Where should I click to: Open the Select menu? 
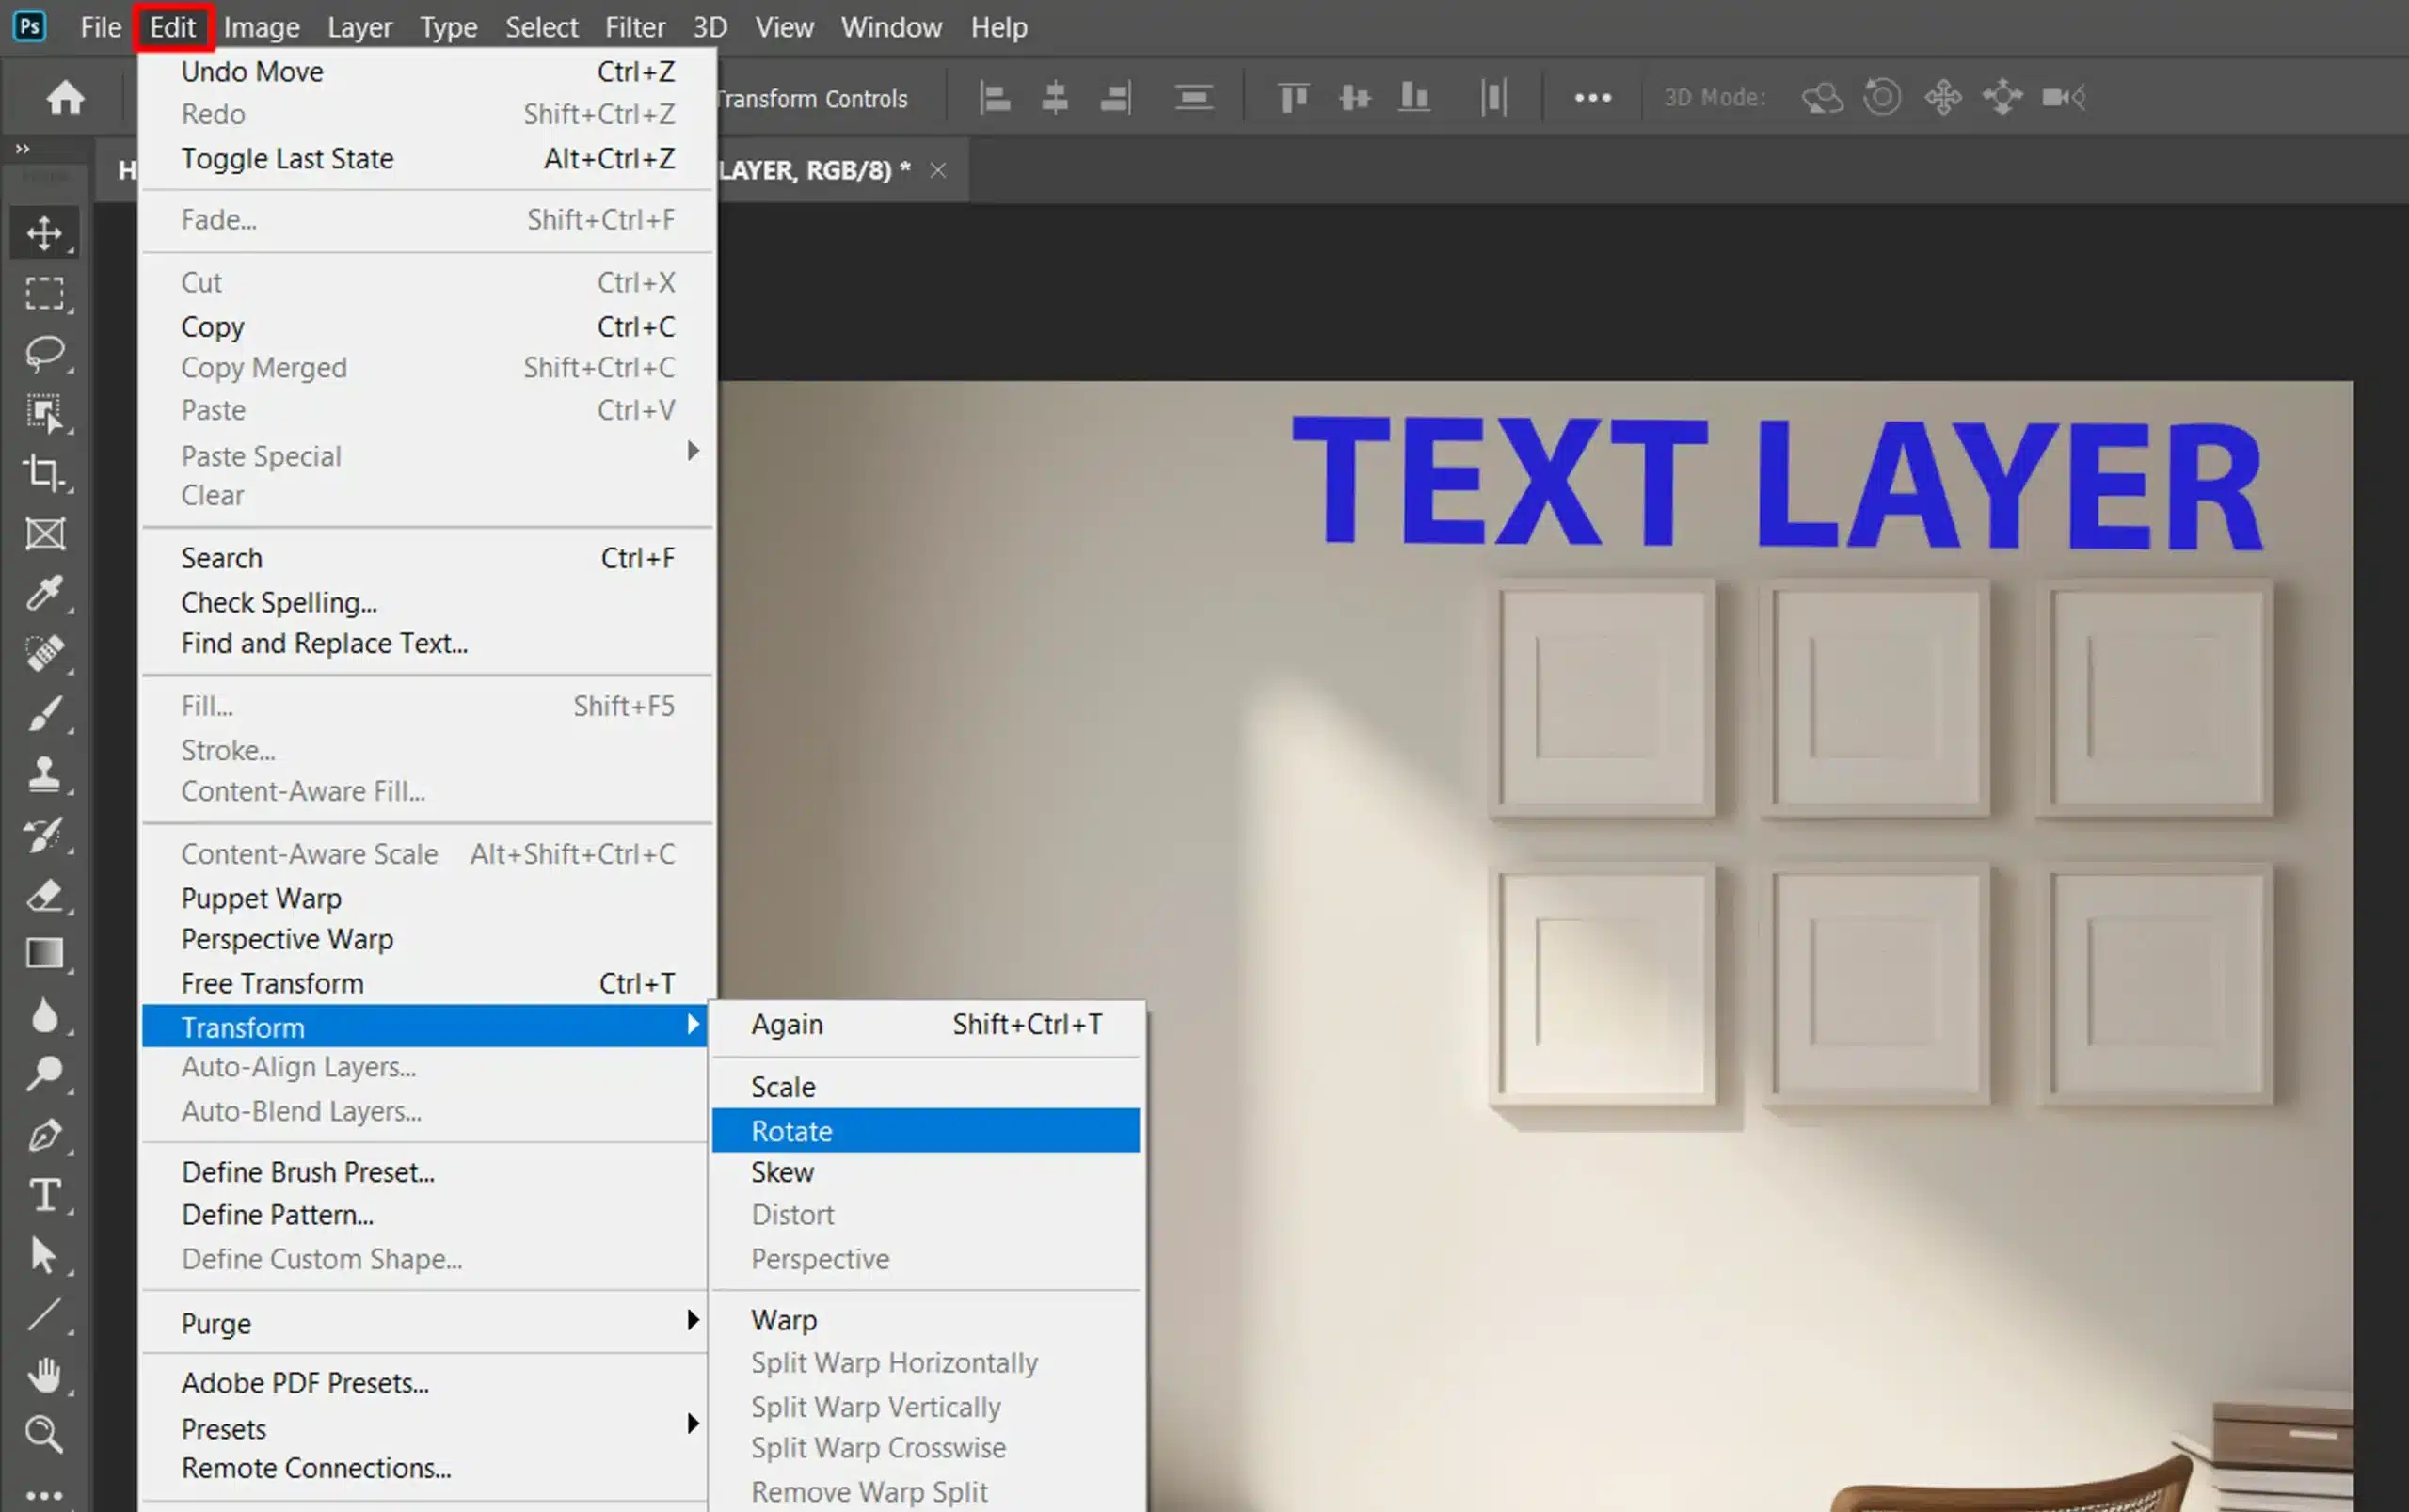click(541, 27)
